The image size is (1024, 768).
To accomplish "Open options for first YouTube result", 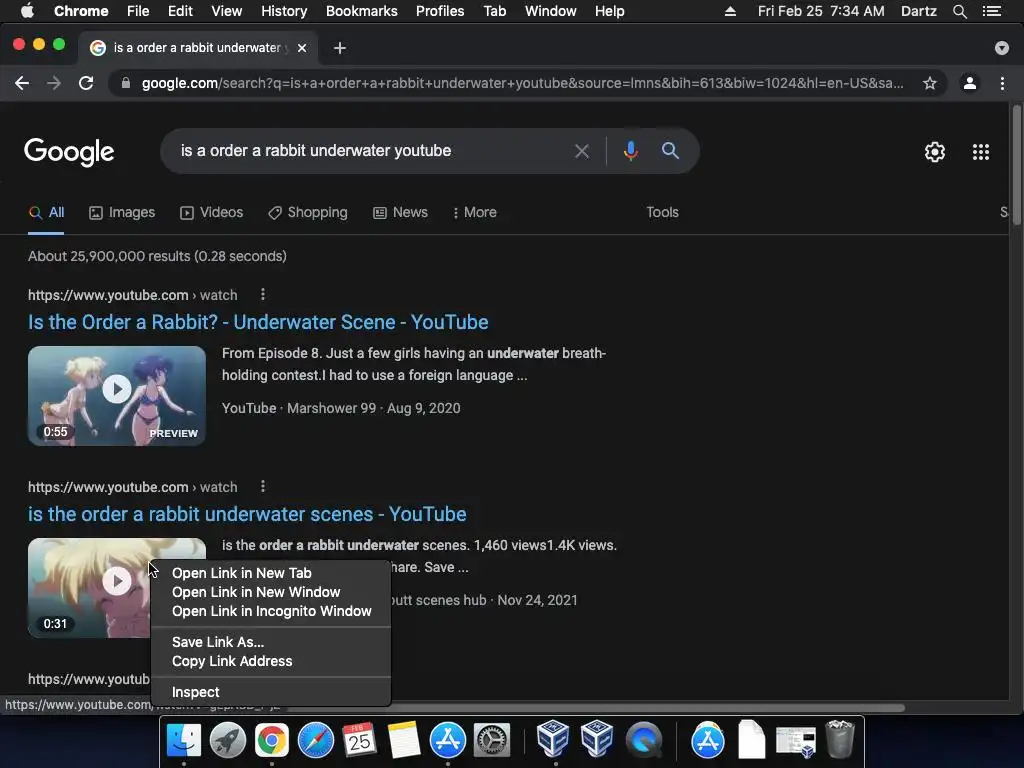I will pos(263,295).
